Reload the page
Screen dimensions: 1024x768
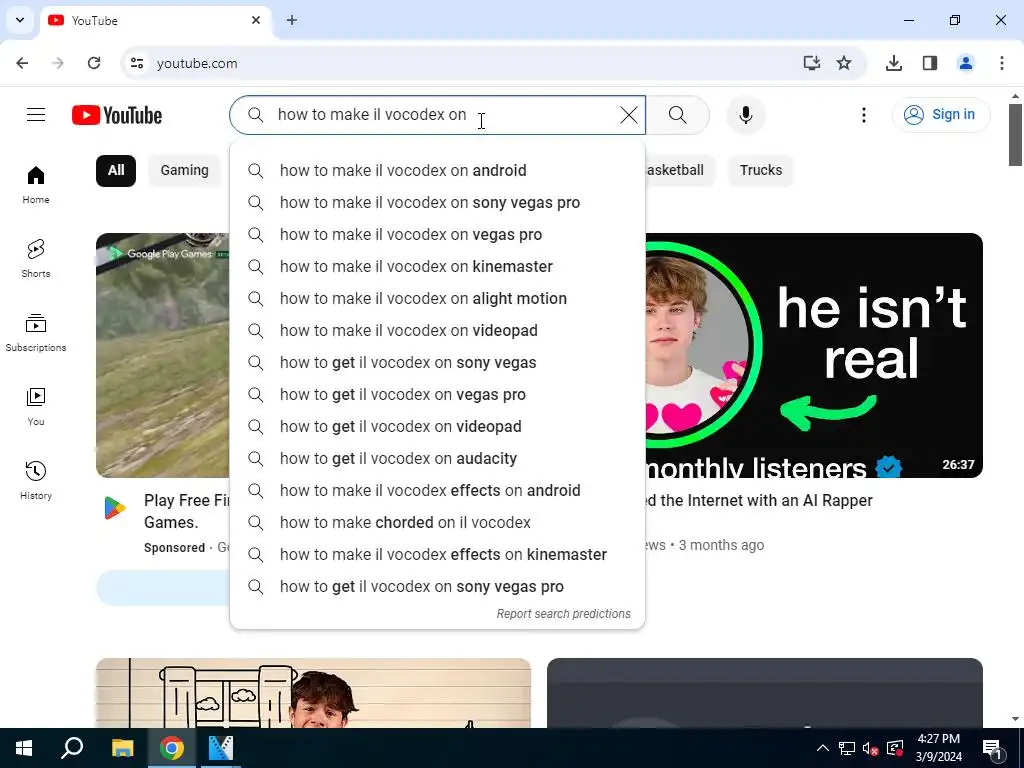pyautogui.click(x=94, y=63)
